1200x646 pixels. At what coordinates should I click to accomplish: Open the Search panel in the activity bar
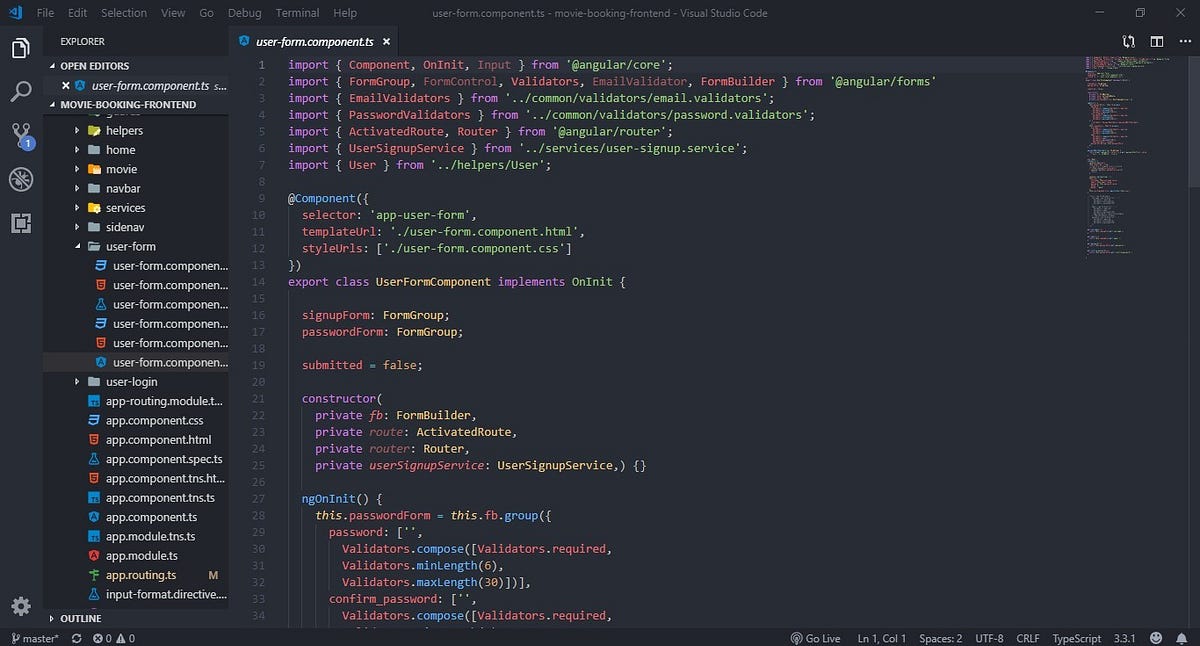21,91
